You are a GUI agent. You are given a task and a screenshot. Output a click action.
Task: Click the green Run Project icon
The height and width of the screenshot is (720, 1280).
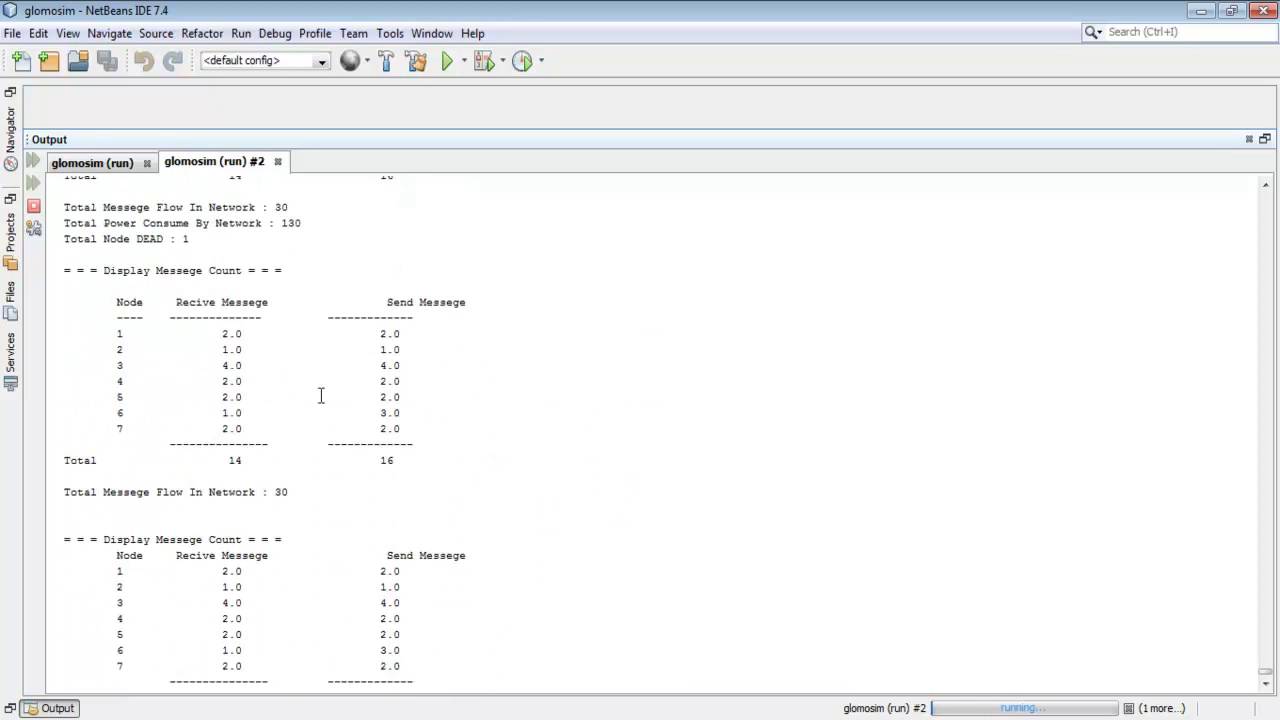click(x=447, y=61)
